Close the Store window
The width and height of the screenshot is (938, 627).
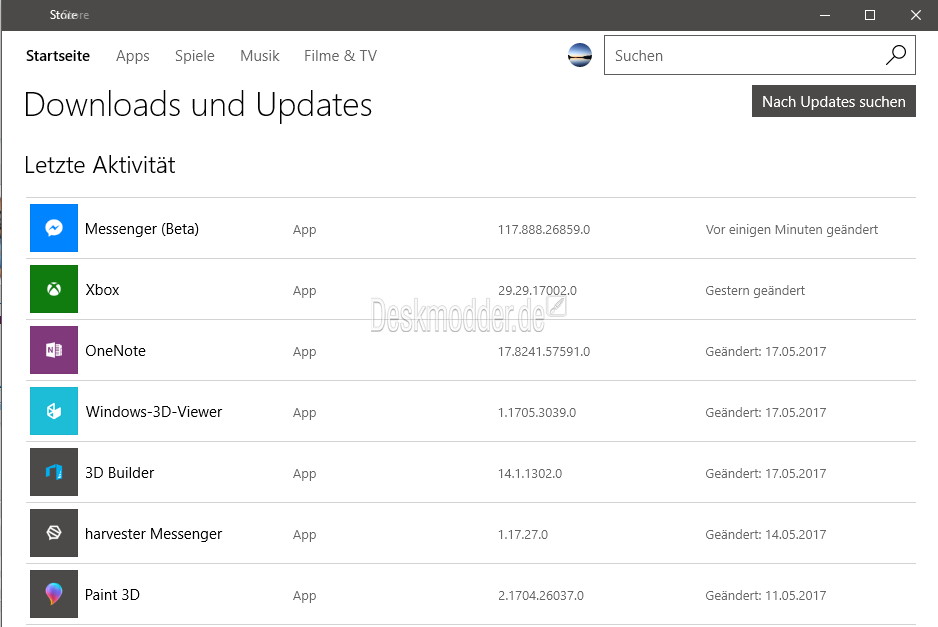click(x=916, y=15)
